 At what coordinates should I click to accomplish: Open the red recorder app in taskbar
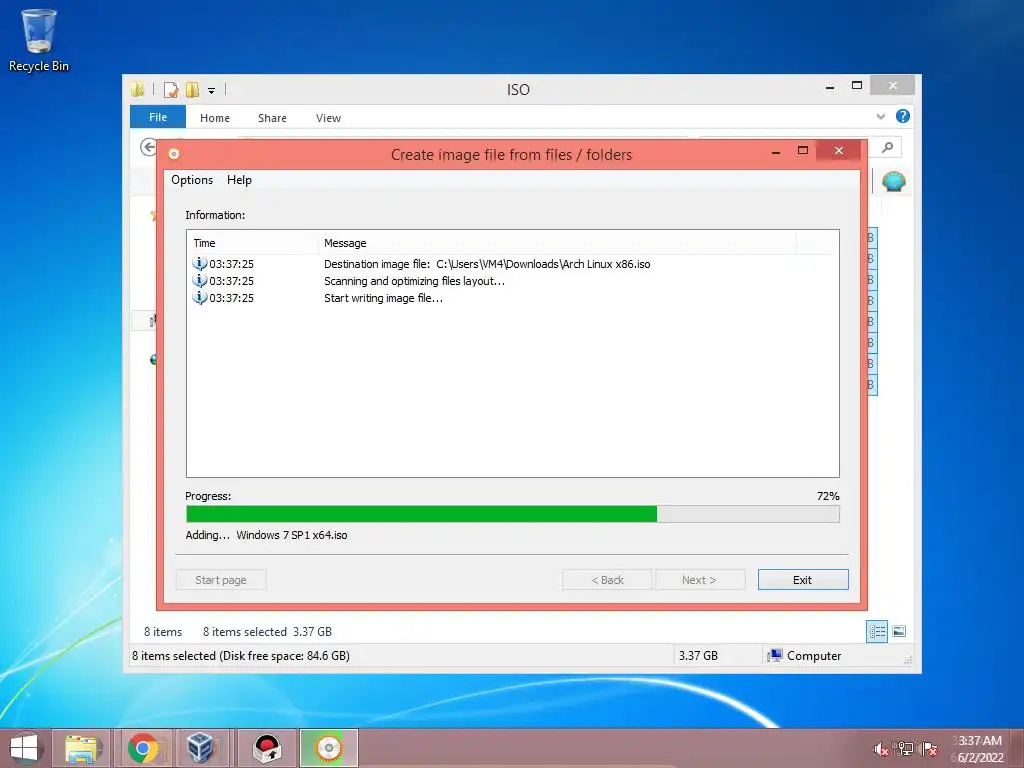[266, 748]
